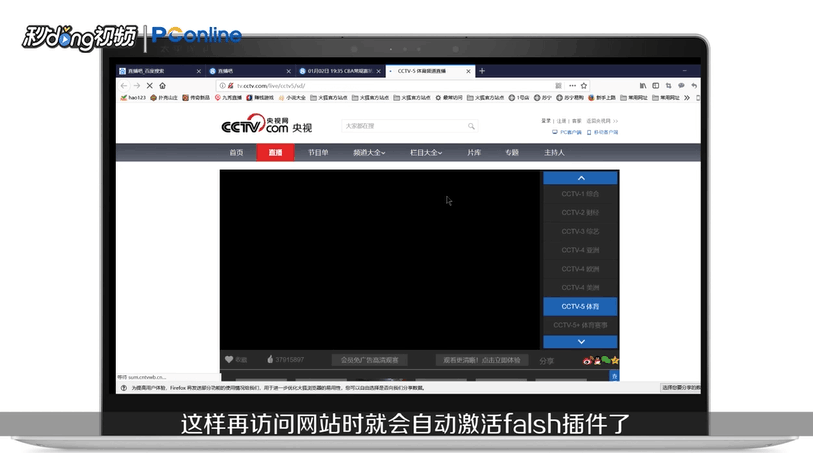Share to Weibo icon

coord(587,360)
